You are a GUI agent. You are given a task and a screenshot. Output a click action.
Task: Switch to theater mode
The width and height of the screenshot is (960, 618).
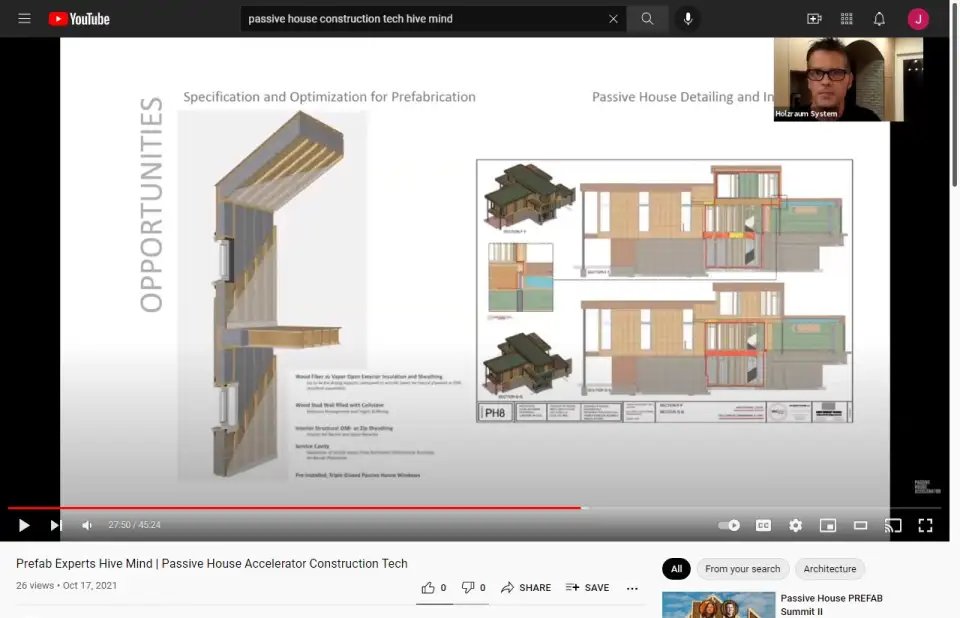pos(860,525)
